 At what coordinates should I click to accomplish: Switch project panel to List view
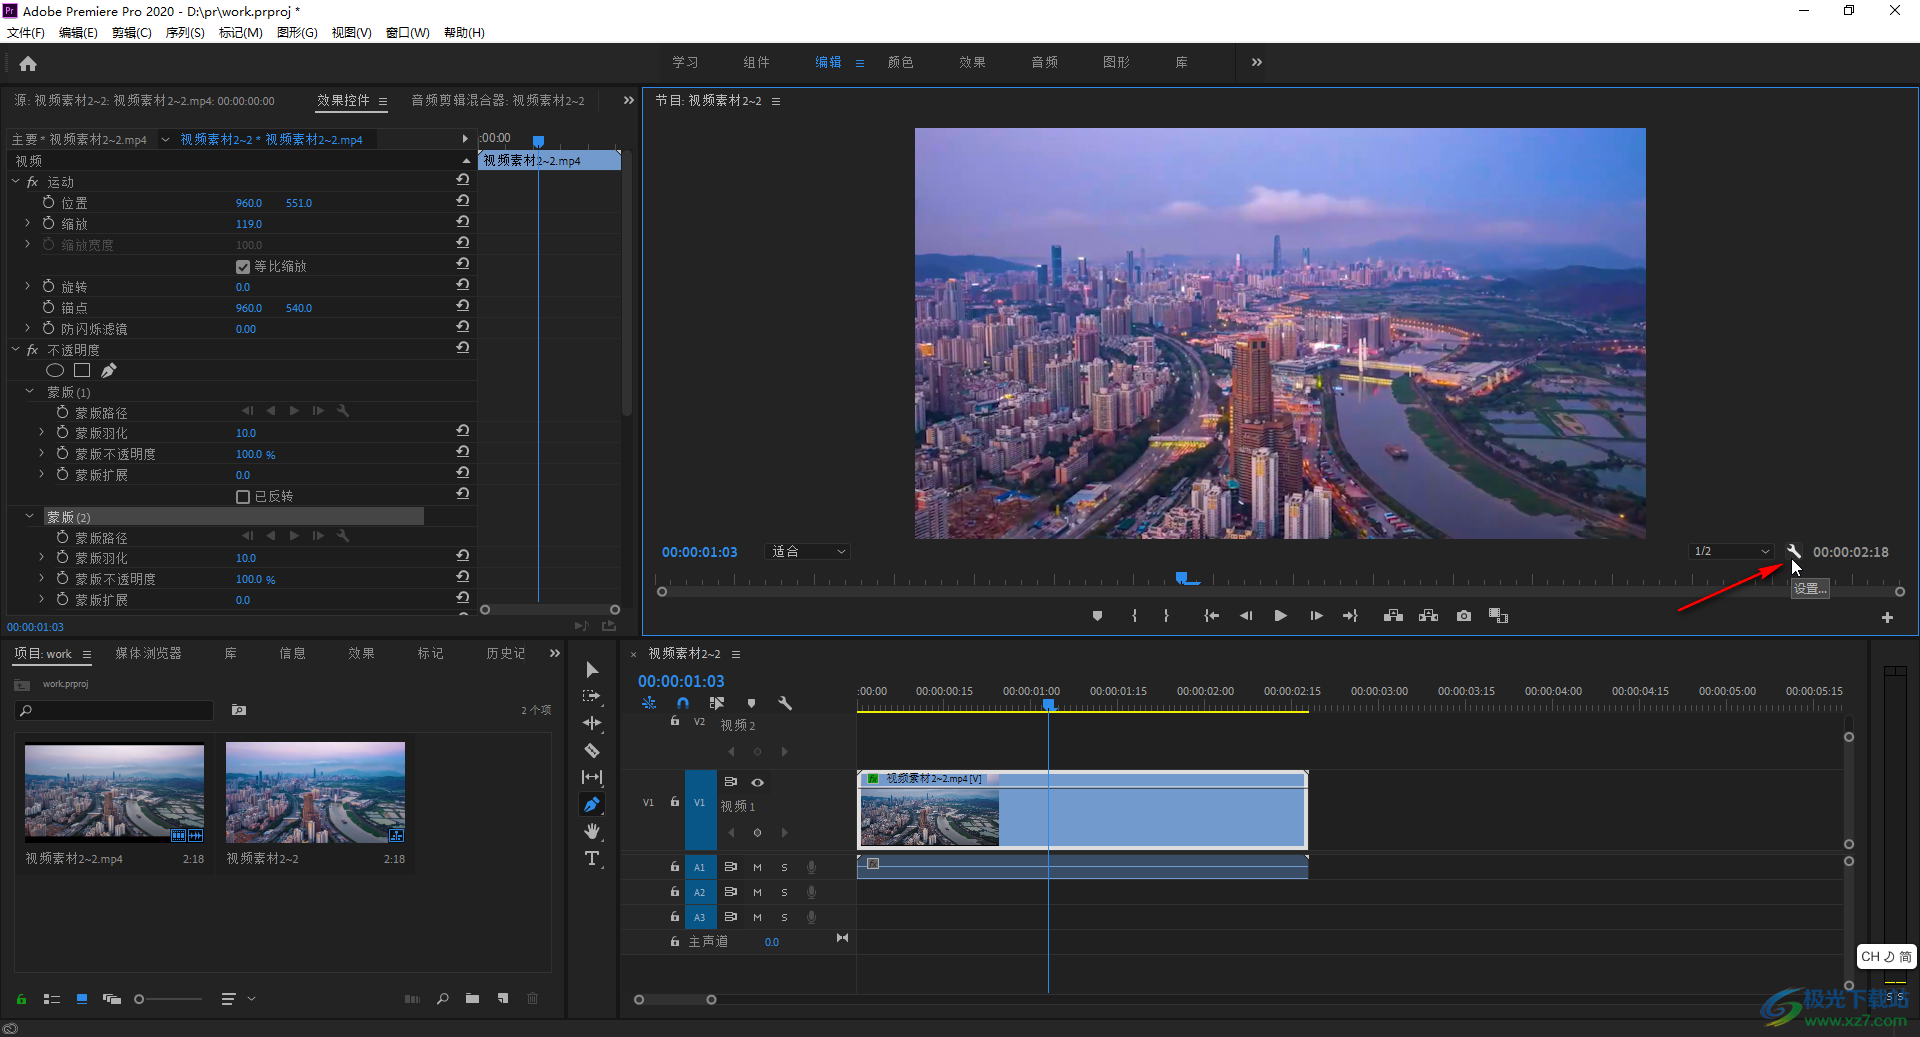click(52, 999)
